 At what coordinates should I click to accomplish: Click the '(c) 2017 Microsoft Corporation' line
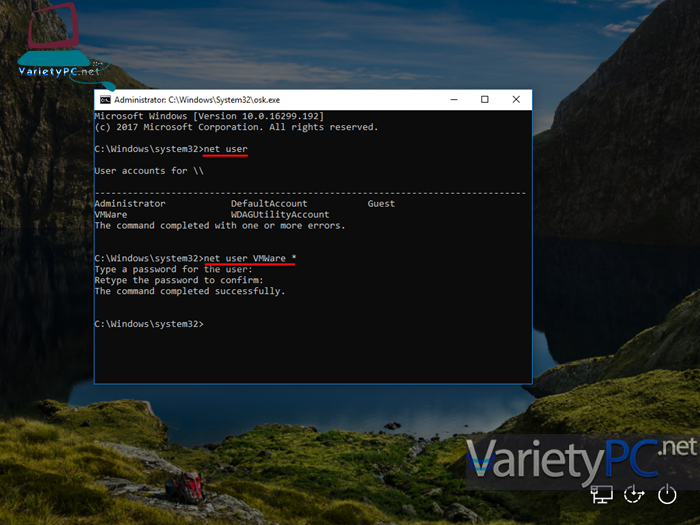(x=236, y=127)
